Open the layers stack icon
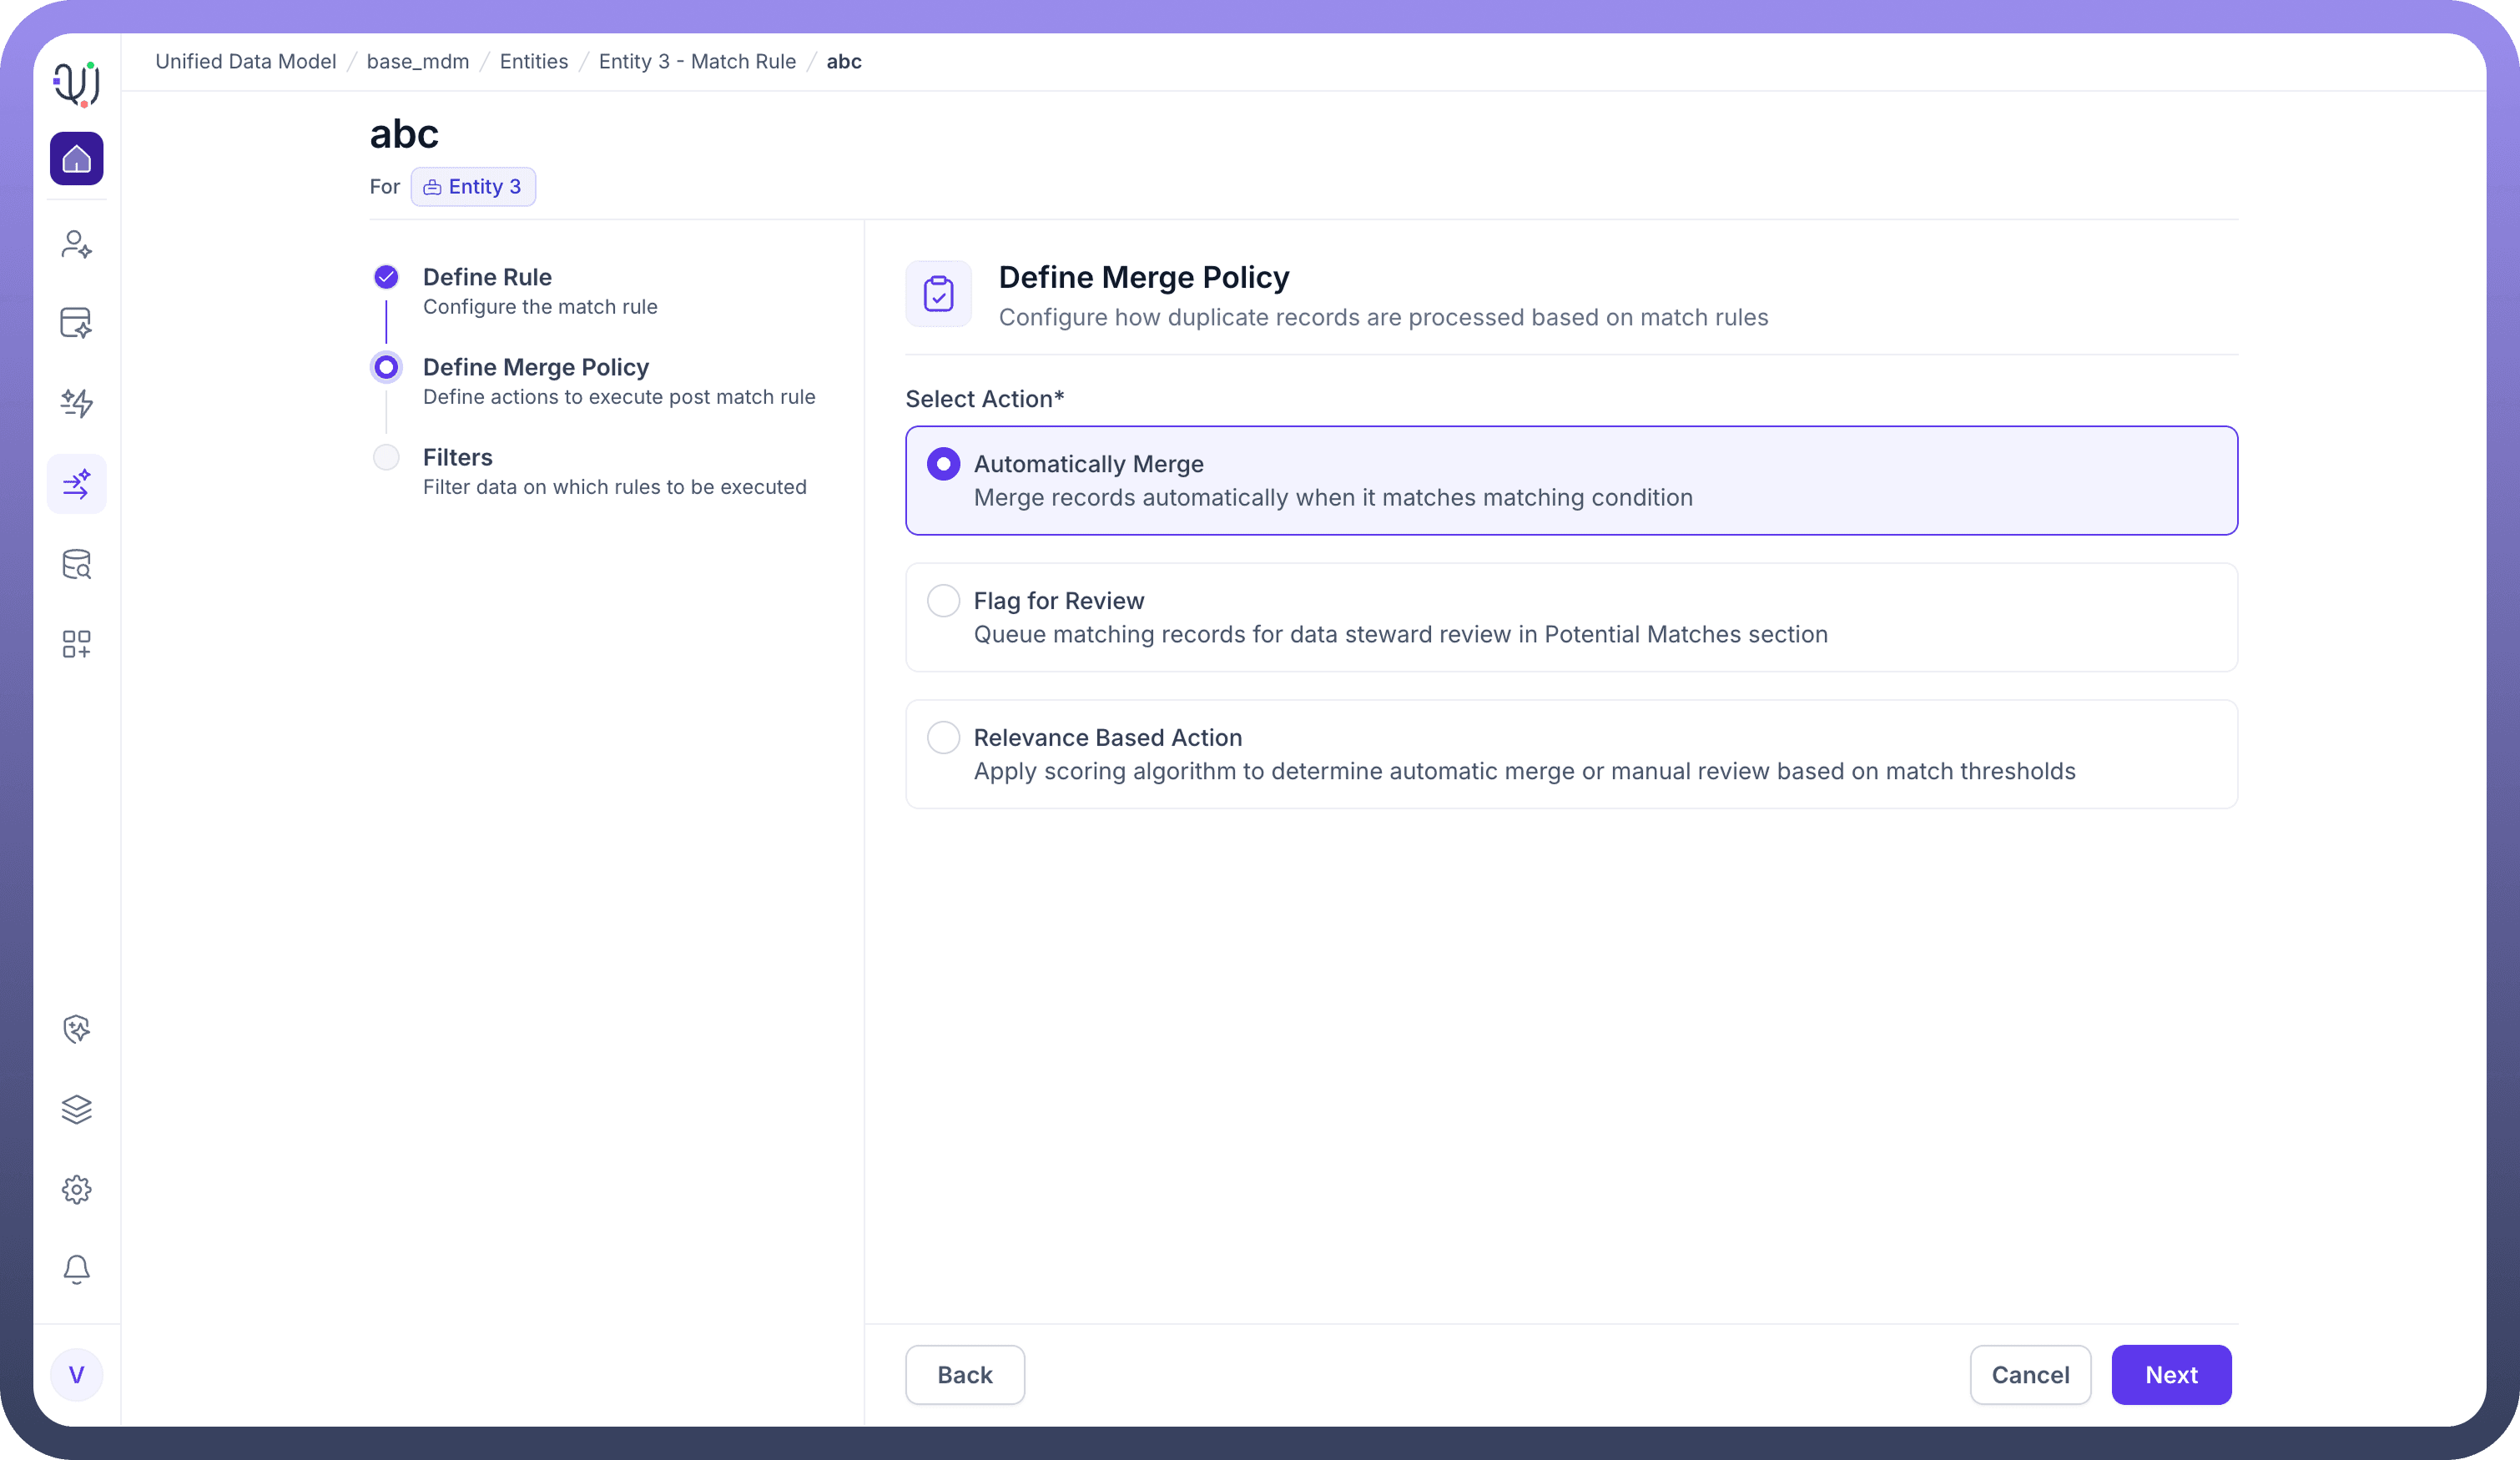 point(76,1109)
